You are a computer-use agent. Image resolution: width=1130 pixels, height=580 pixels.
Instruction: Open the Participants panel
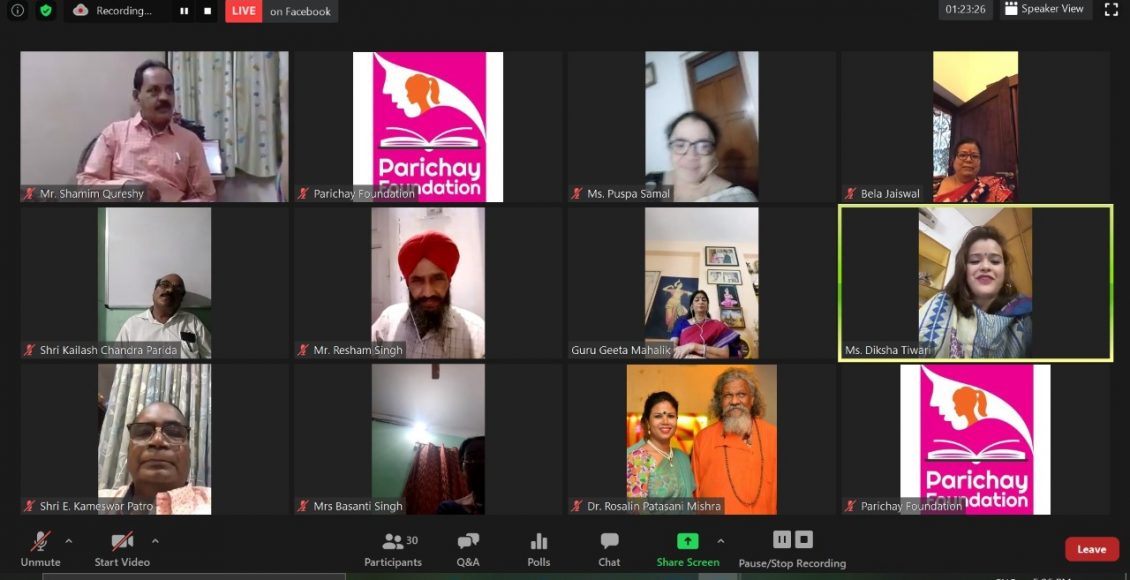pyautogui.click(x=393, y=549)
